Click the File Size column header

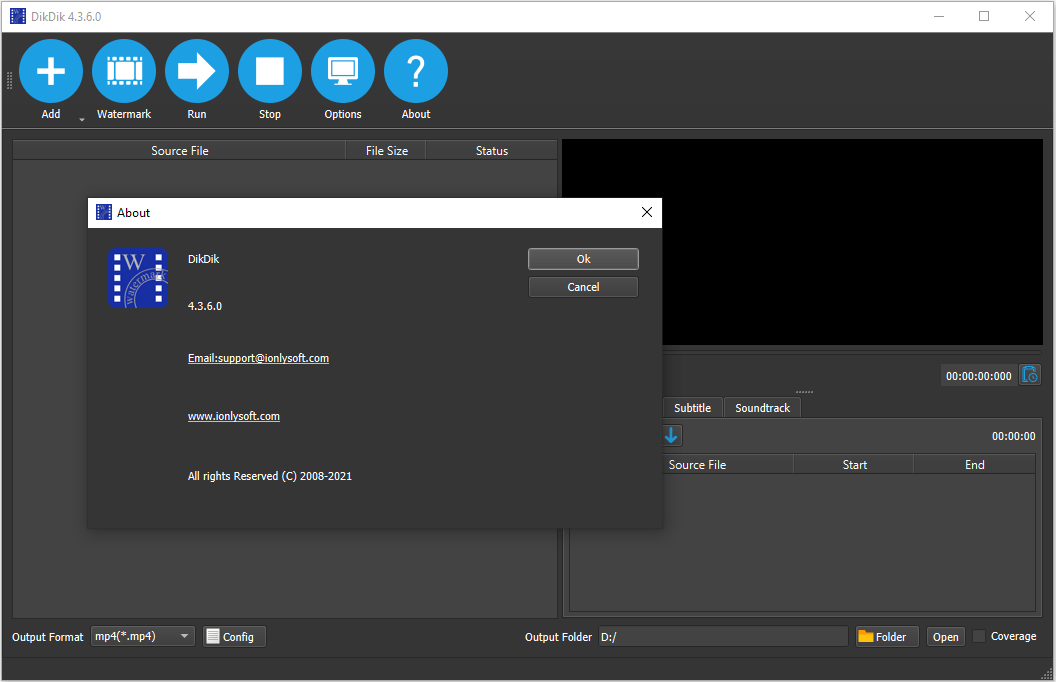387,151
